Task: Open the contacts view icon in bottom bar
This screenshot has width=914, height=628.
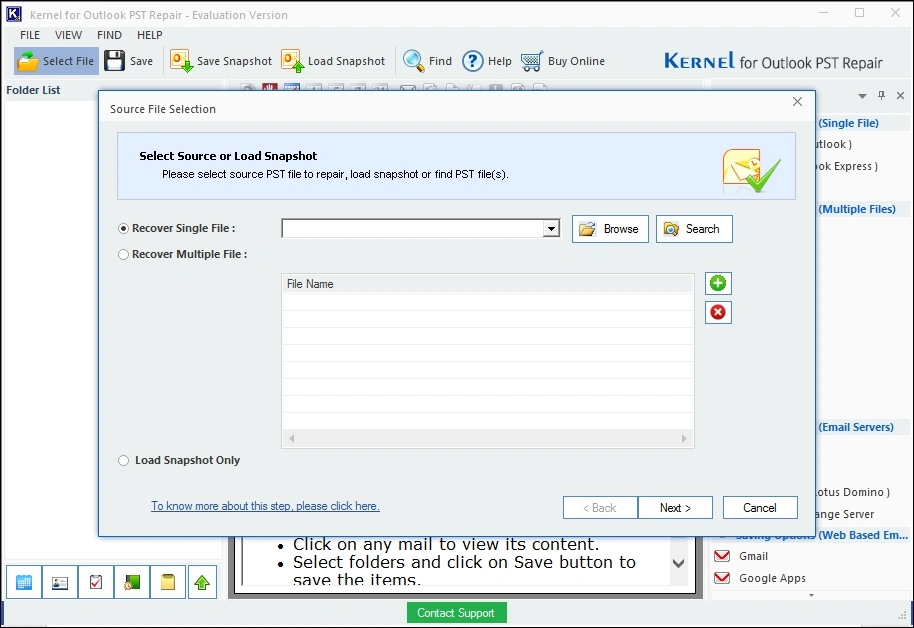Action: coord(60,582)
